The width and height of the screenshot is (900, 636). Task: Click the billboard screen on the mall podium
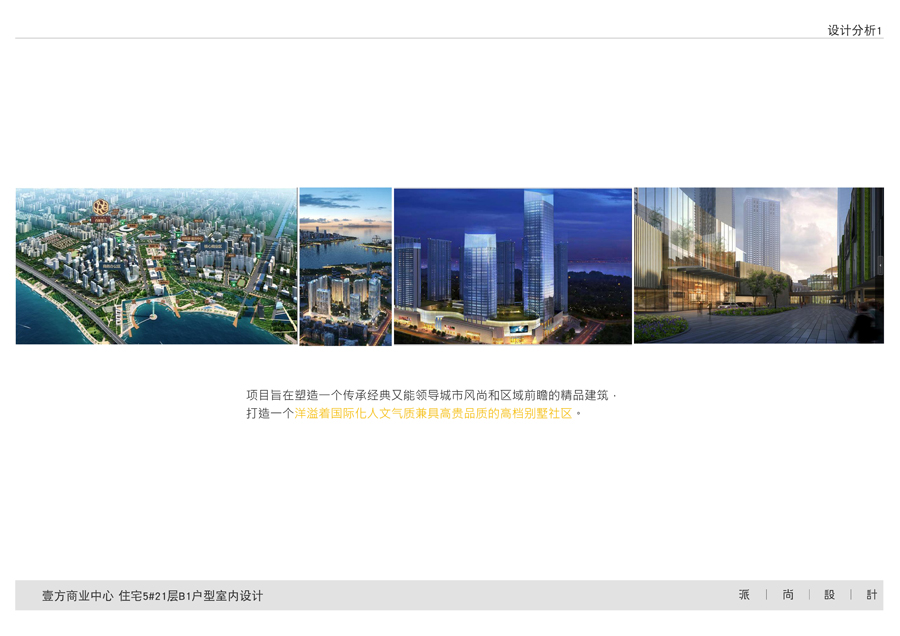(x=519, y=329)
